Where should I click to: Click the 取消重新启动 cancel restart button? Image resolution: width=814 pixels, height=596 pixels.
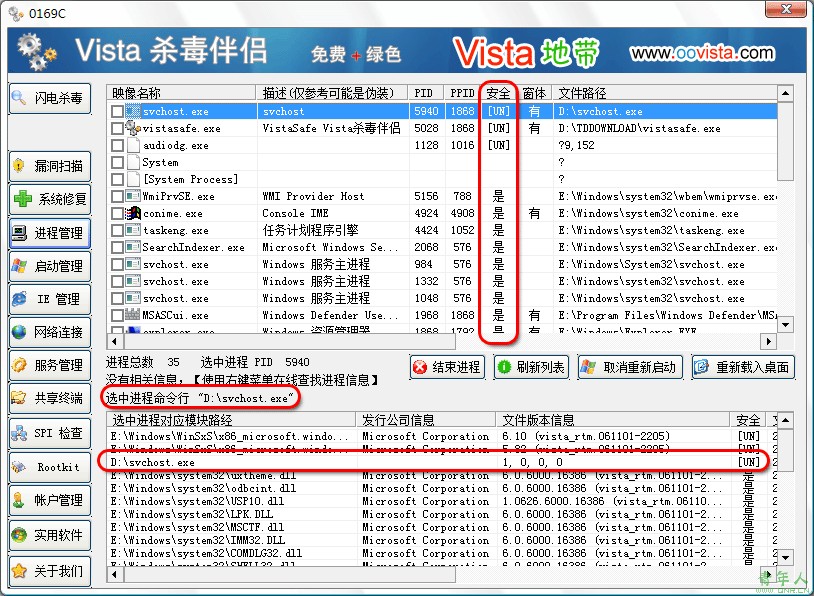coord(630,367)
